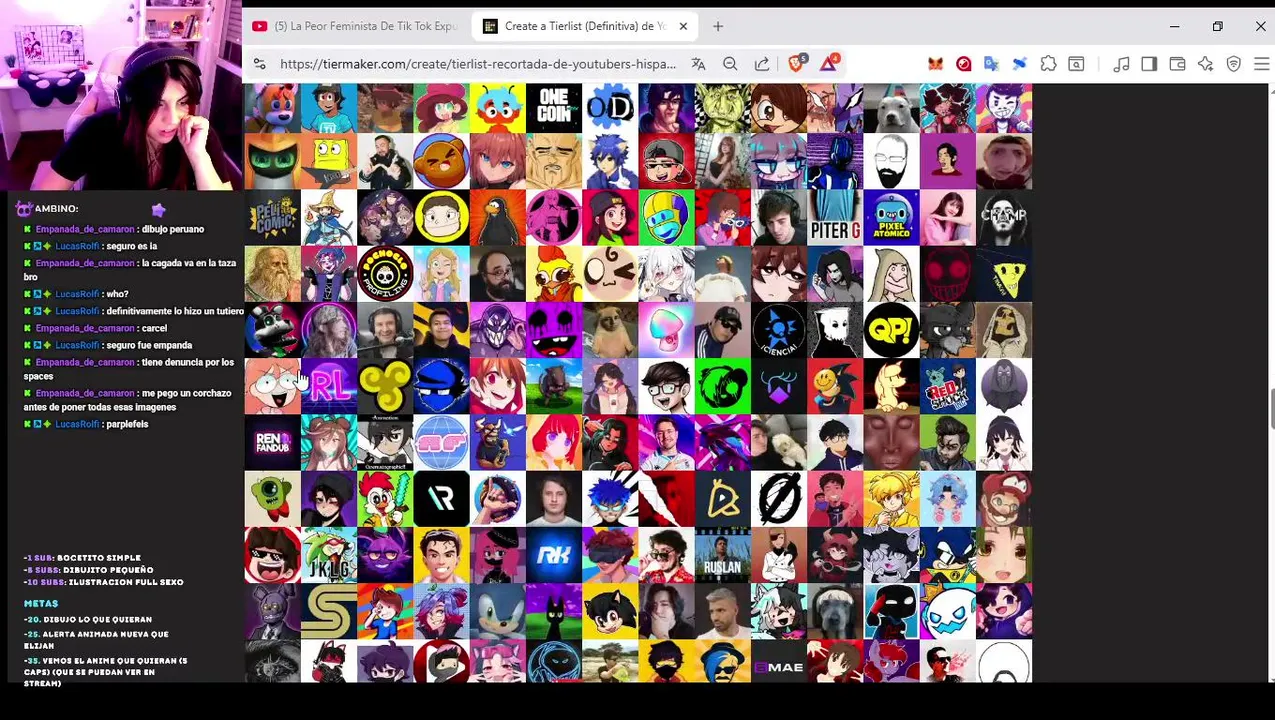The image size is (1275, 720).
Task: Select the white R on black thumbnail
Action: [441, 498]
